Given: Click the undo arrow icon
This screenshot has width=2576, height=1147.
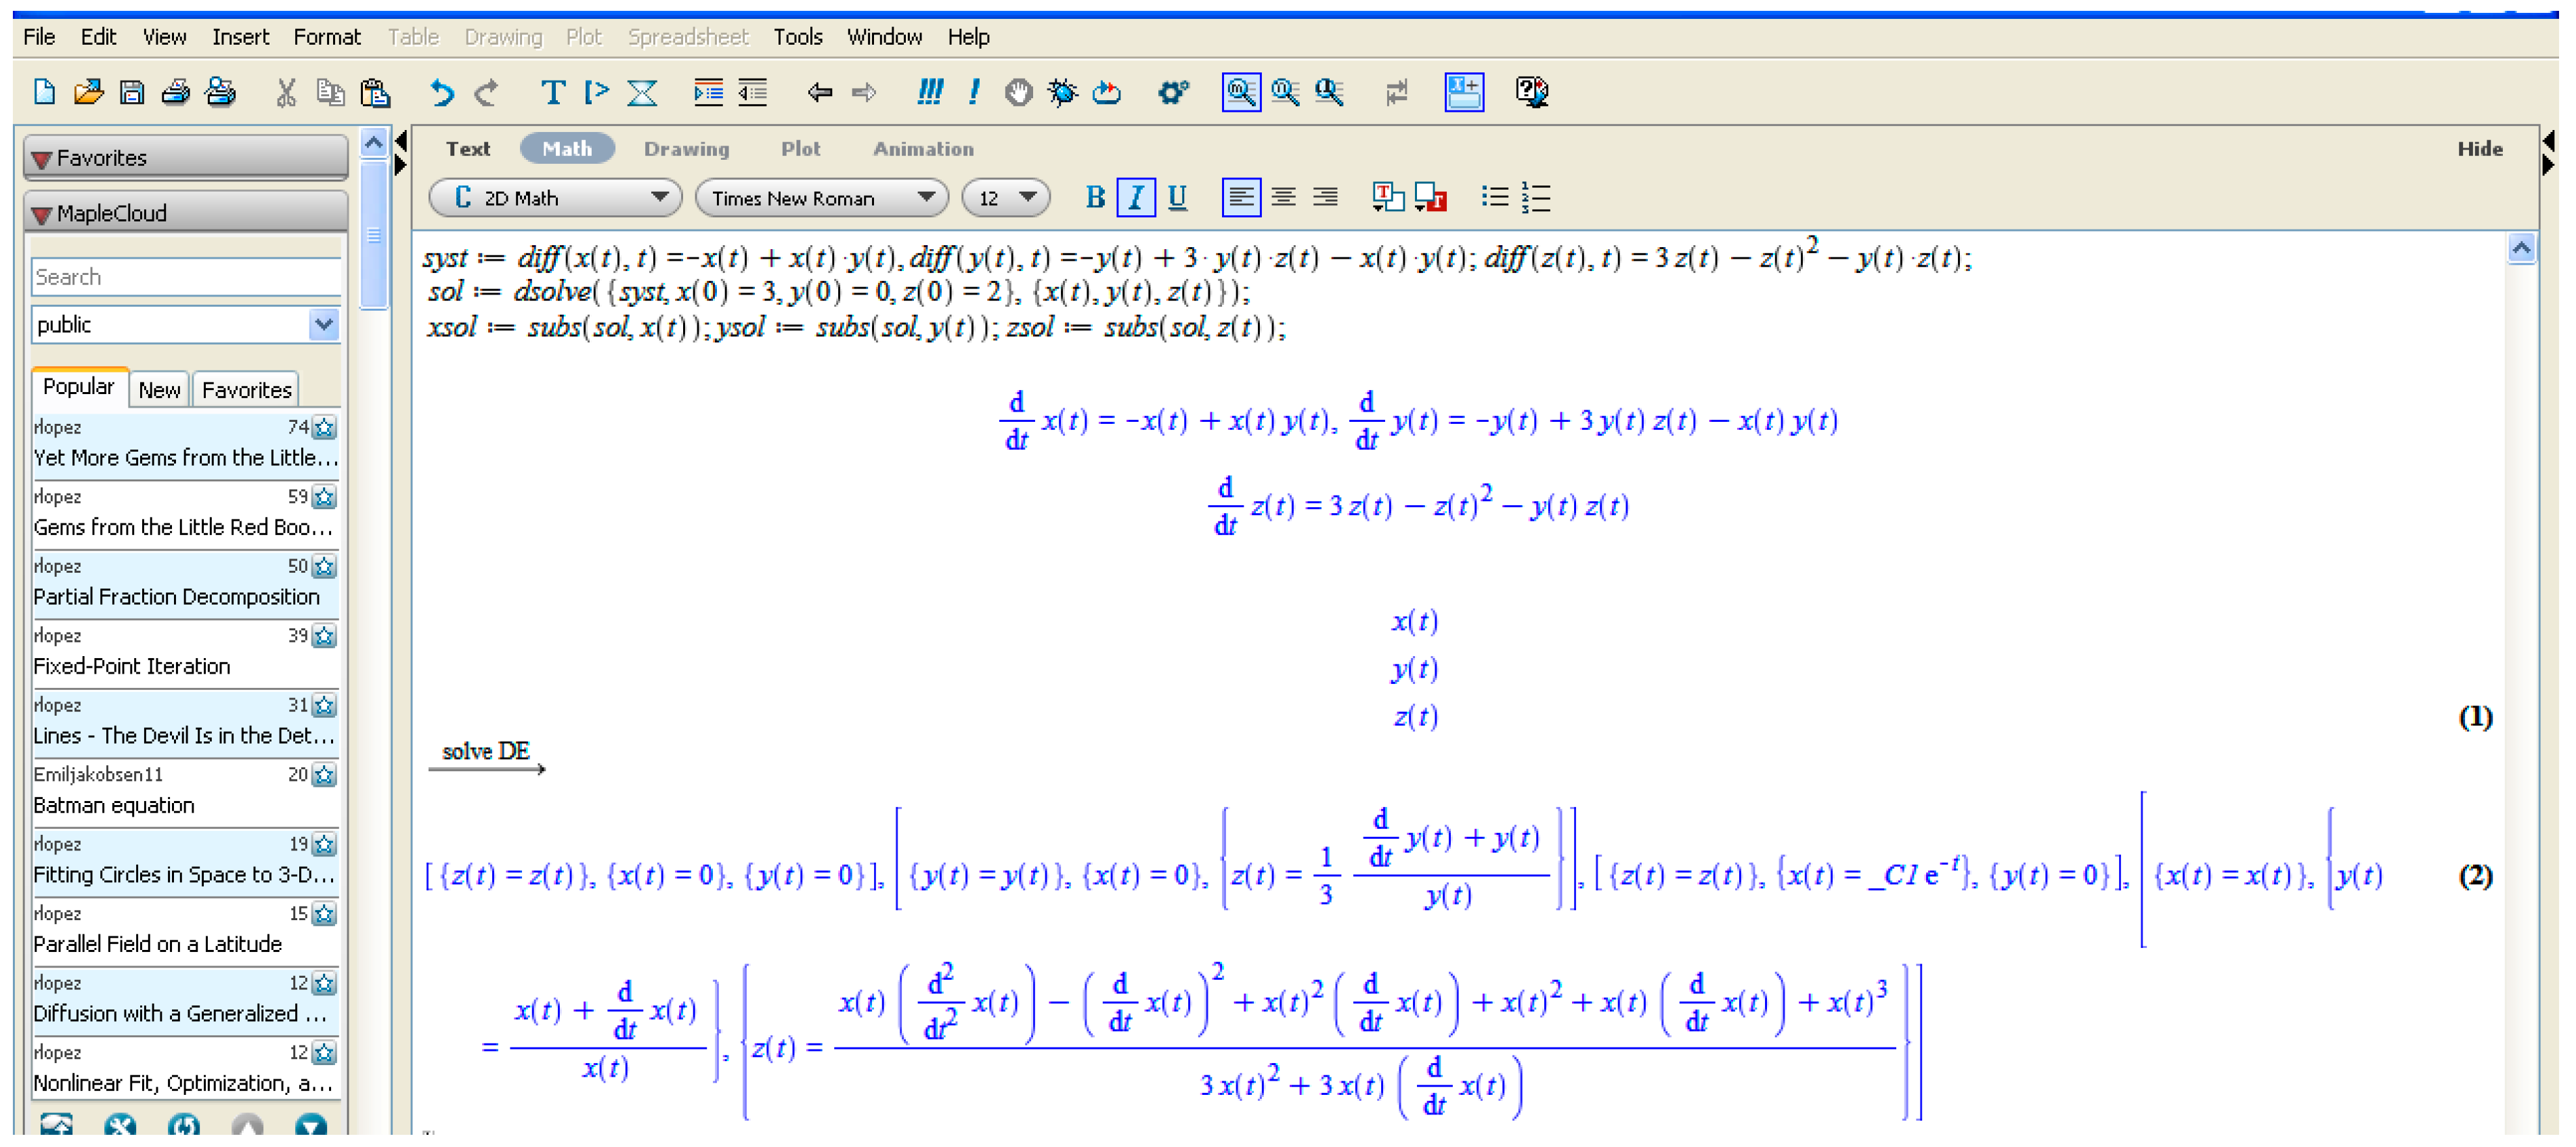Looking at the screenshot, I should coord(441,93).
